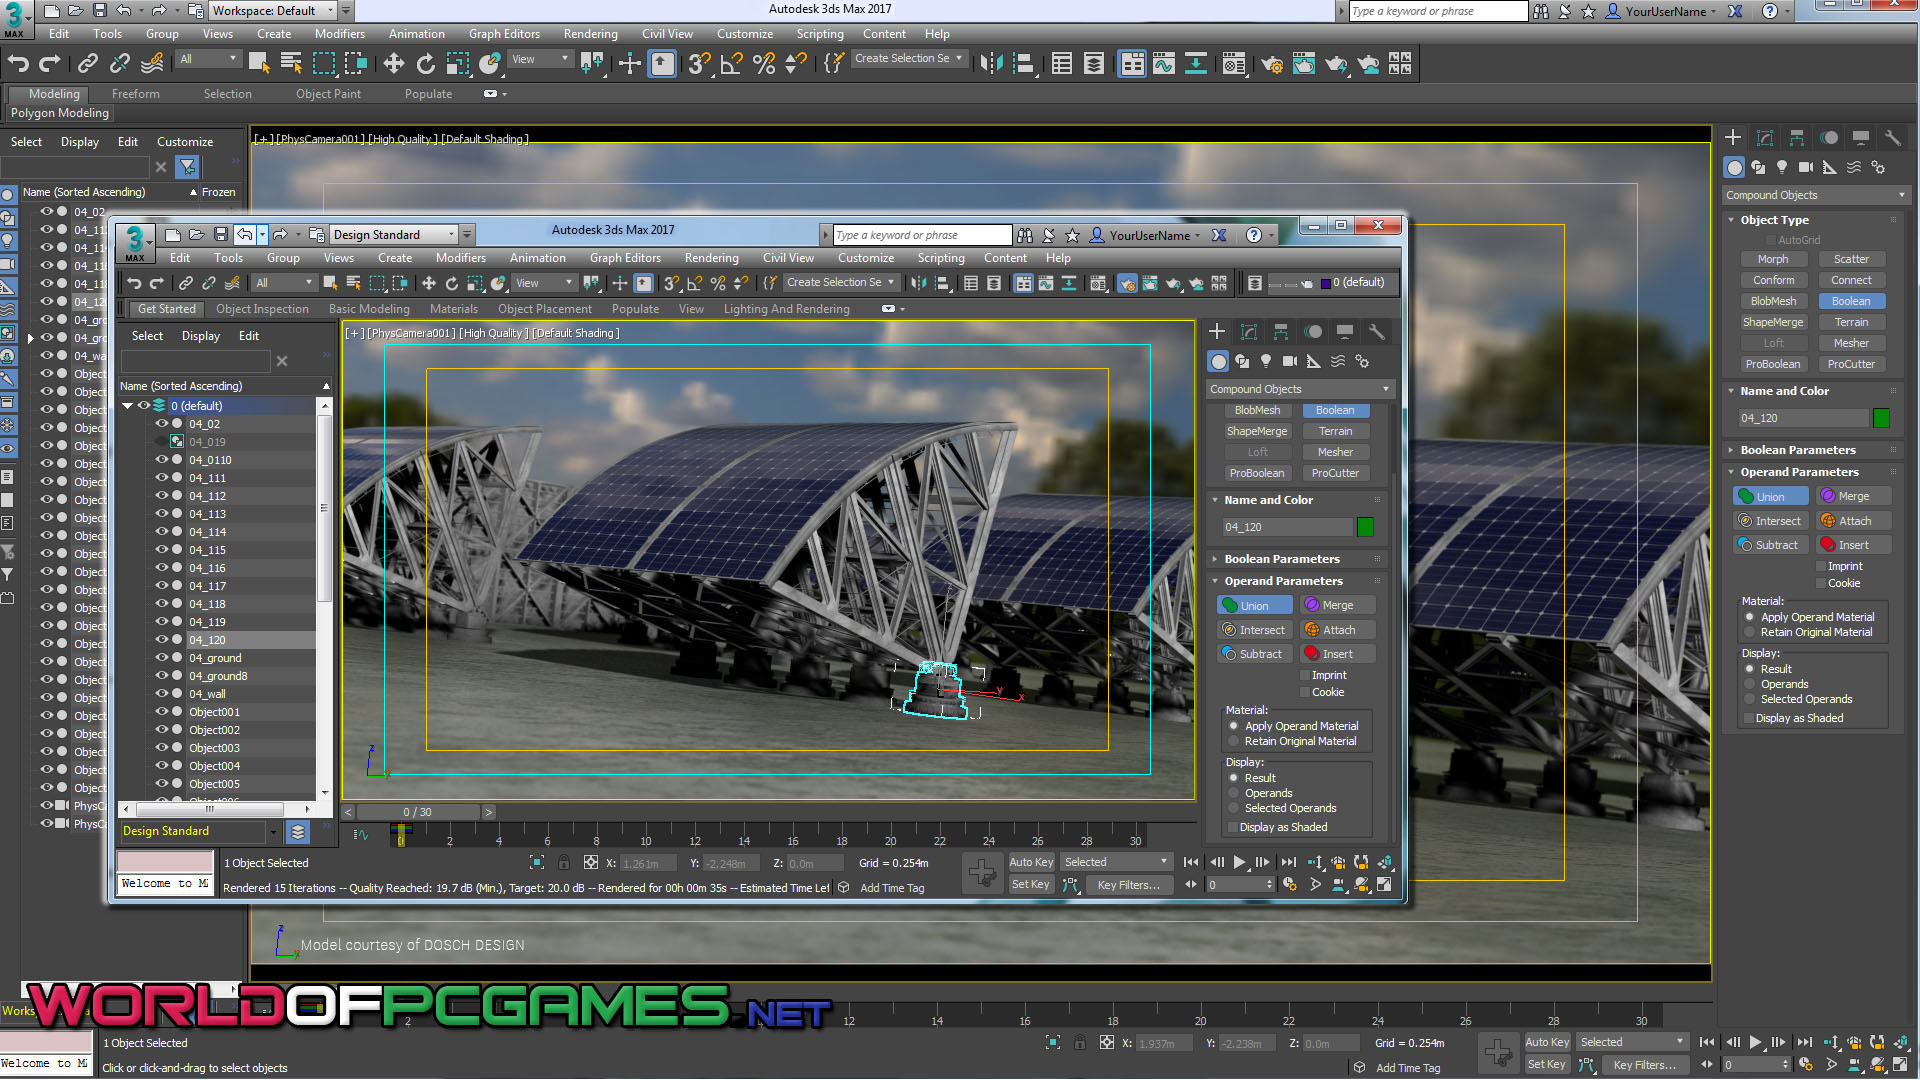Open the Compound Objects dropdown in outer panel
The height and width of the screenshot is (1080, 1920).
1815,195
